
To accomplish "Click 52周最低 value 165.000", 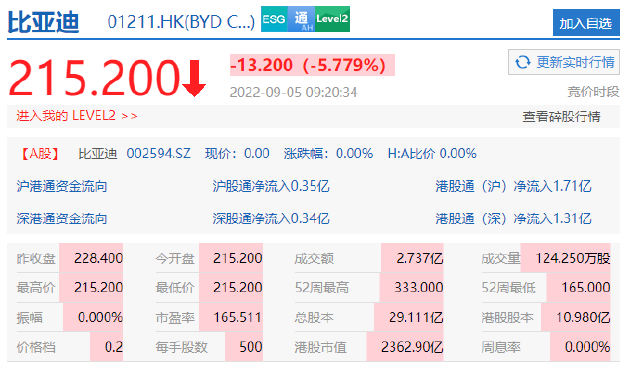I will point(586,288).
